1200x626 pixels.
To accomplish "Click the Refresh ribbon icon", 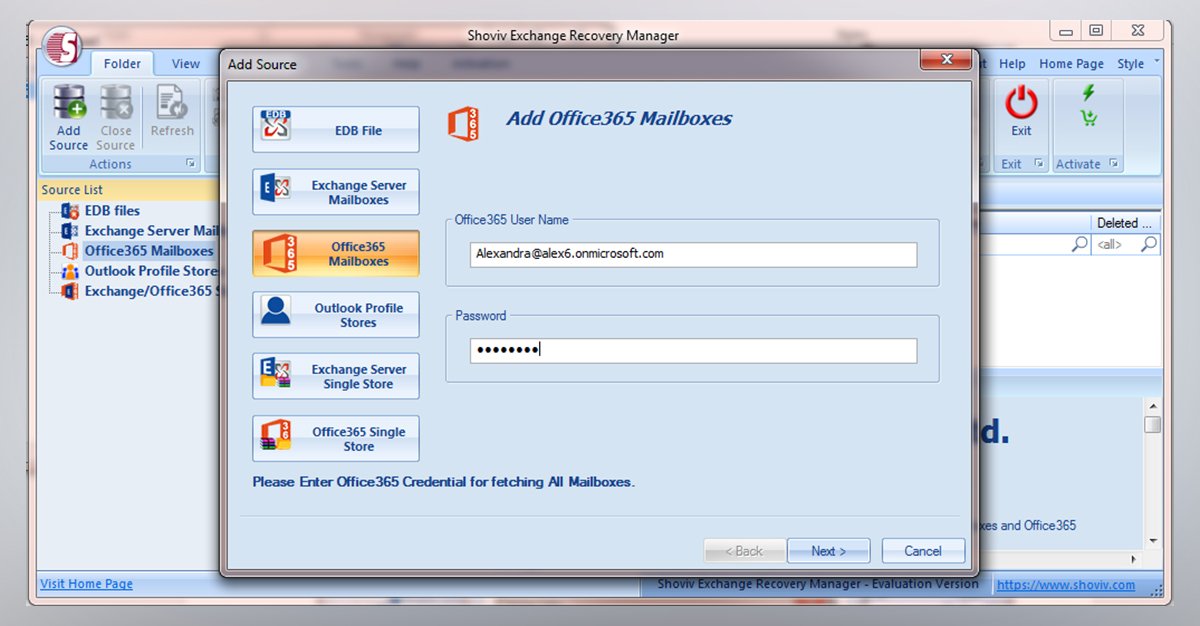I will (172, 103).
